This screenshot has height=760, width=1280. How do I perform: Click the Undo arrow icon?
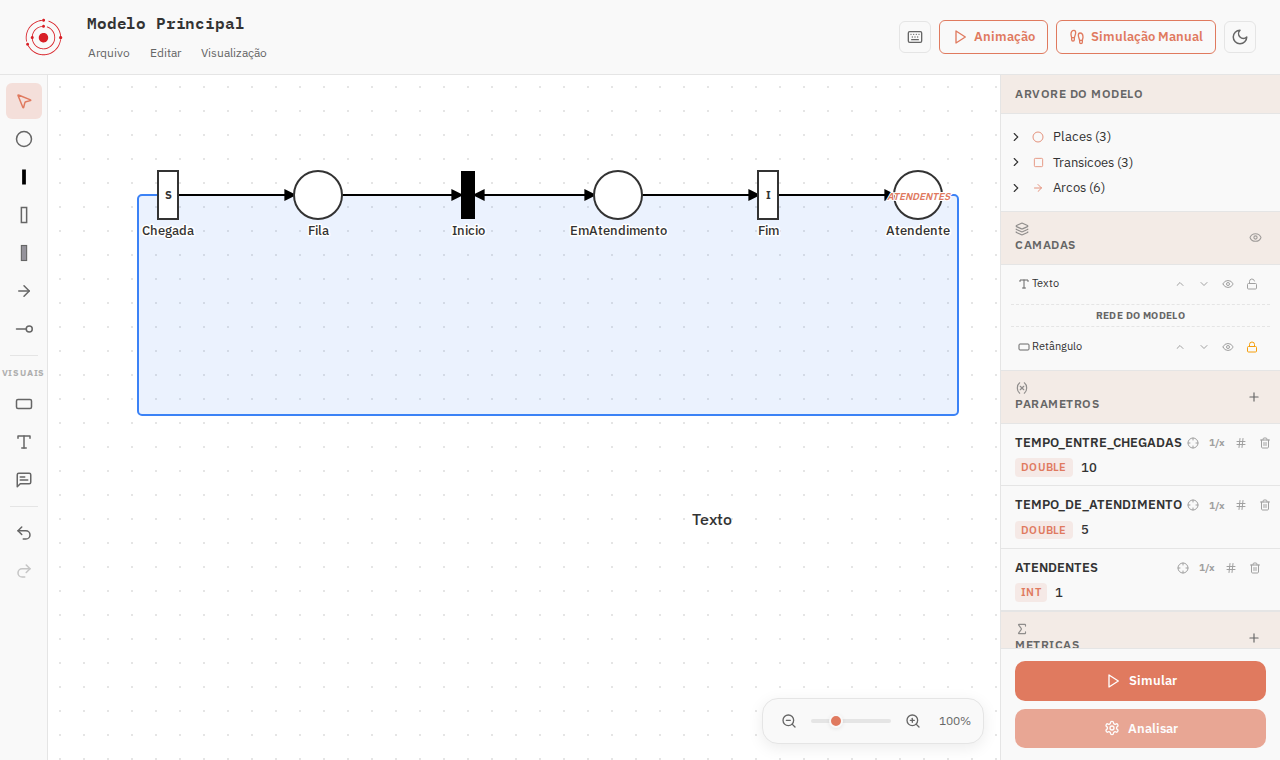[24, 533]
